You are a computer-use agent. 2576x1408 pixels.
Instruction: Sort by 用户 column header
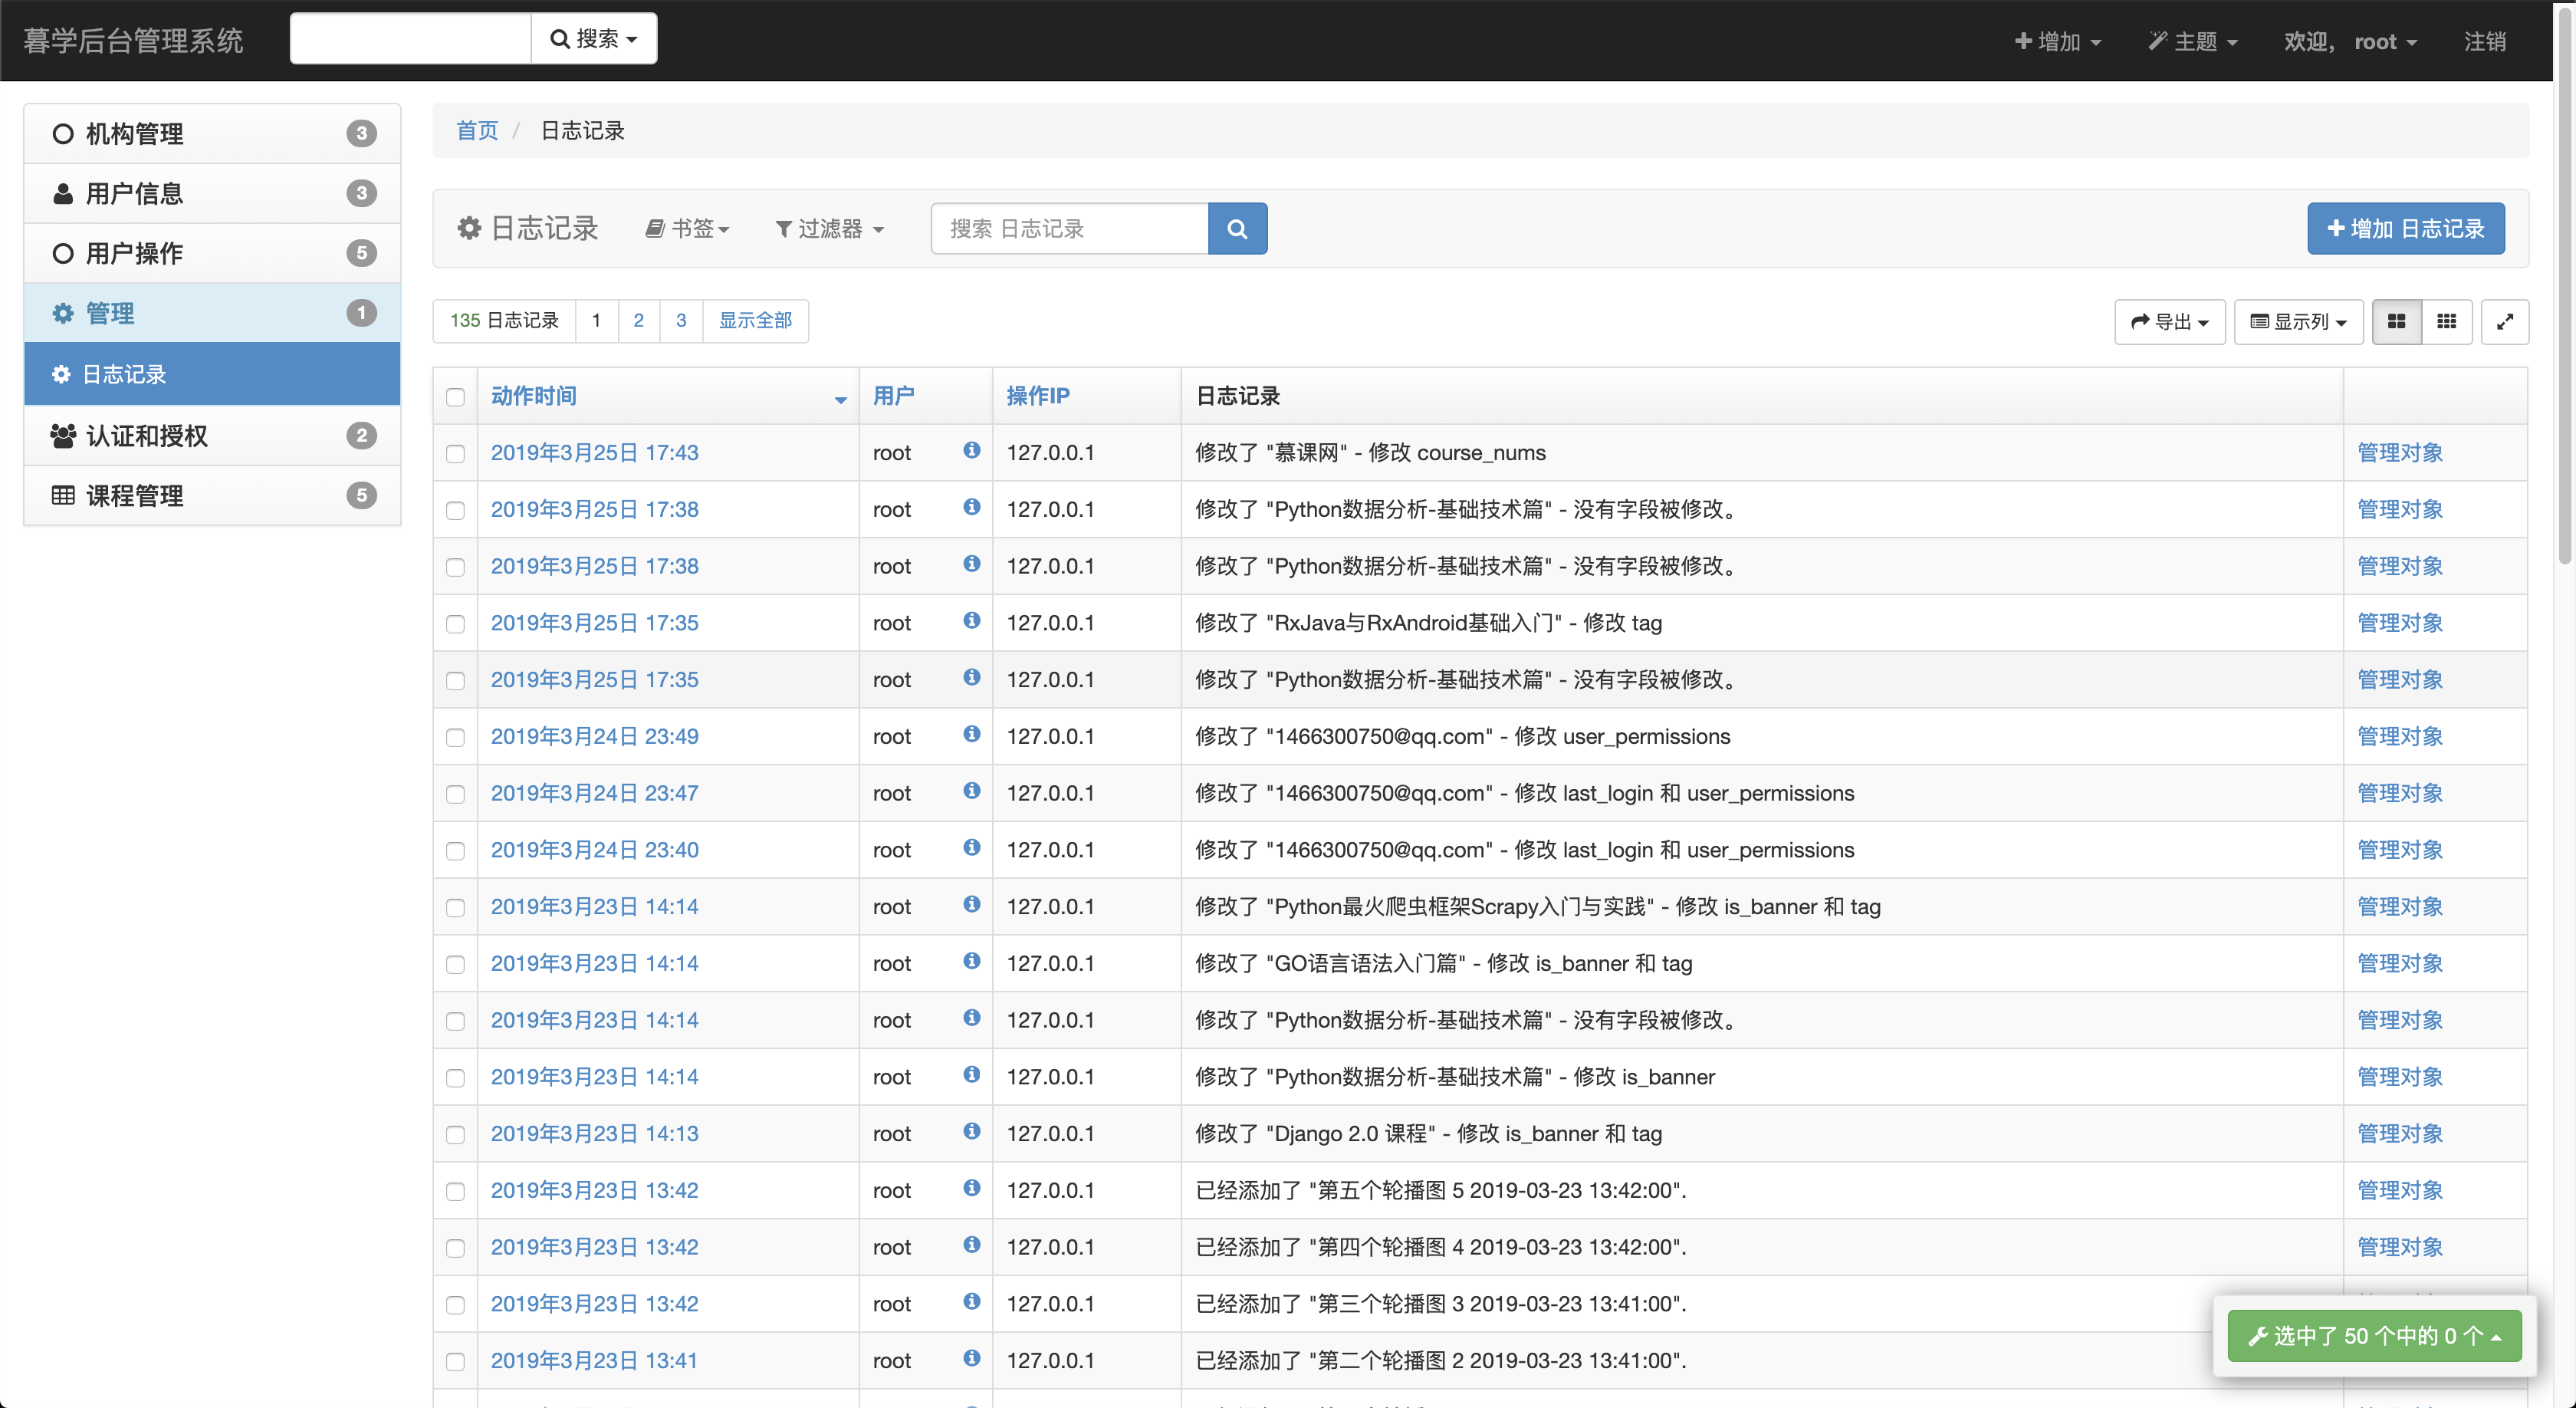(893, 396)
